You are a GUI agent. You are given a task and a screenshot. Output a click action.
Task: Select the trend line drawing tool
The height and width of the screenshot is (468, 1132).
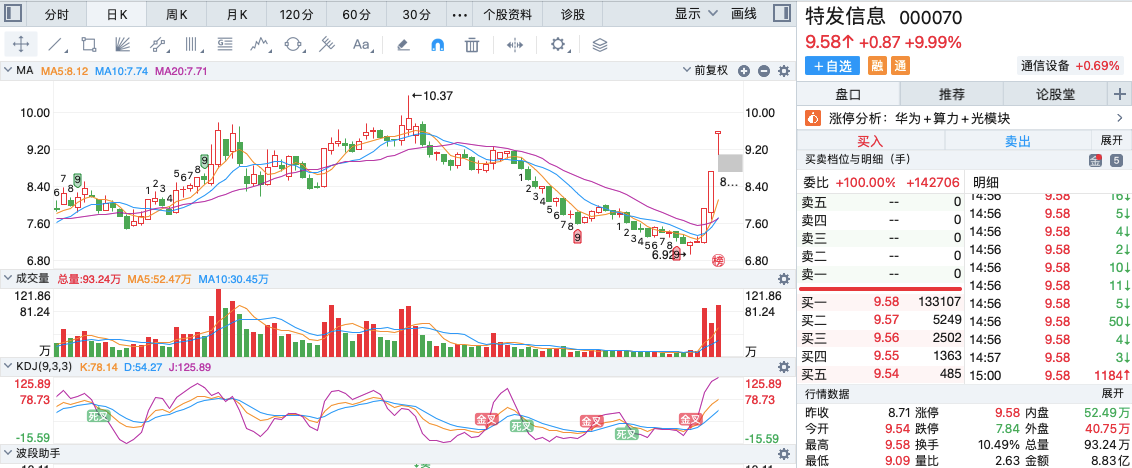[55, 45]
